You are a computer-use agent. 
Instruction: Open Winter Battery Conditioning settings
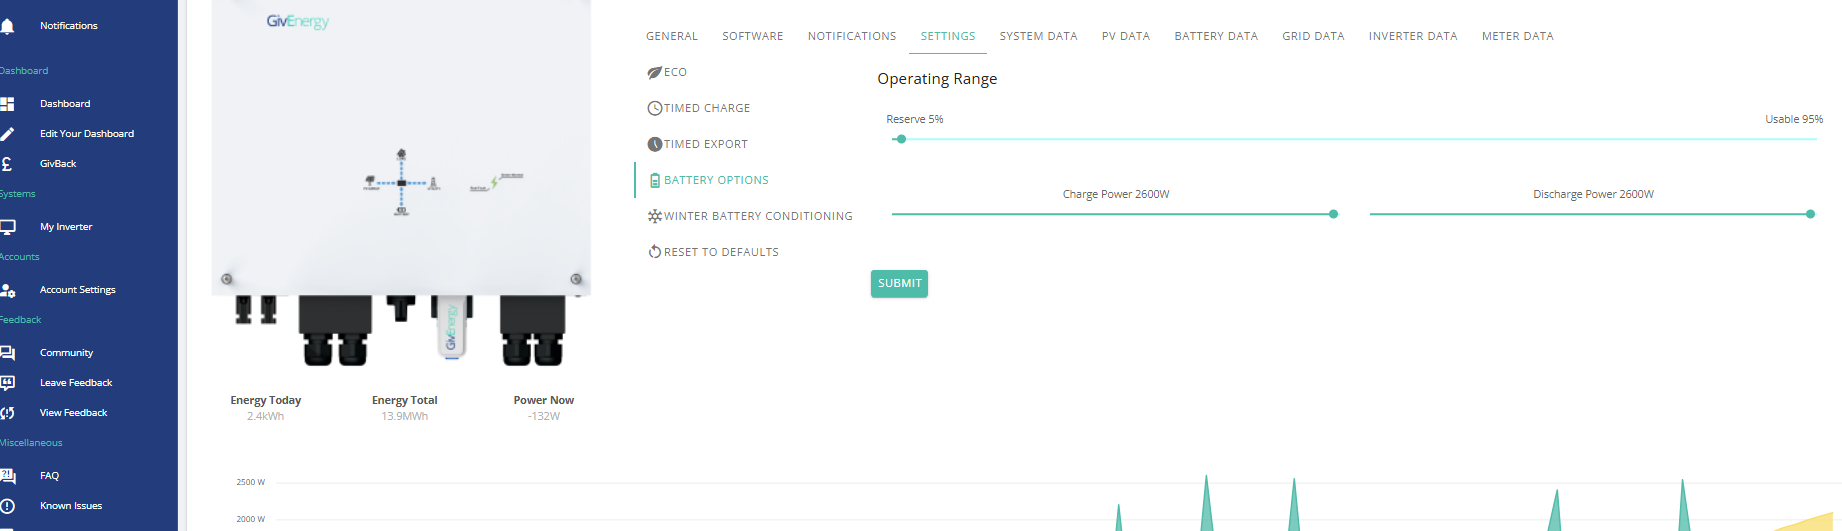pos(750,216)
